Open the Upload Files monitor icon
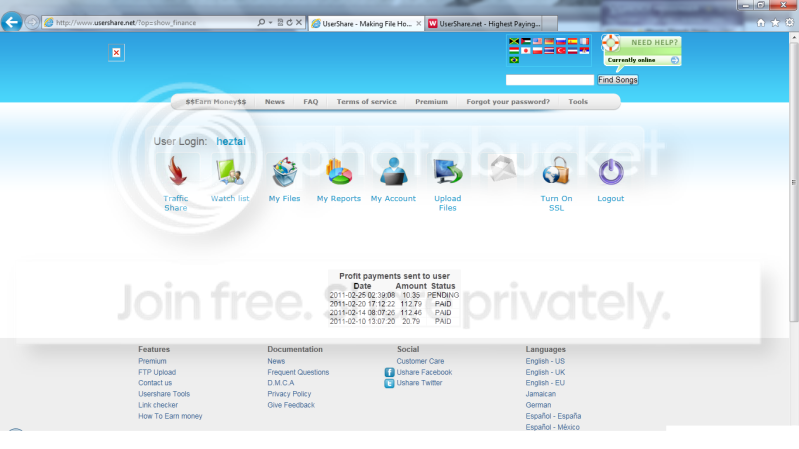The width and height of the screenshot is (799, 449). click(x=447, y=171)
